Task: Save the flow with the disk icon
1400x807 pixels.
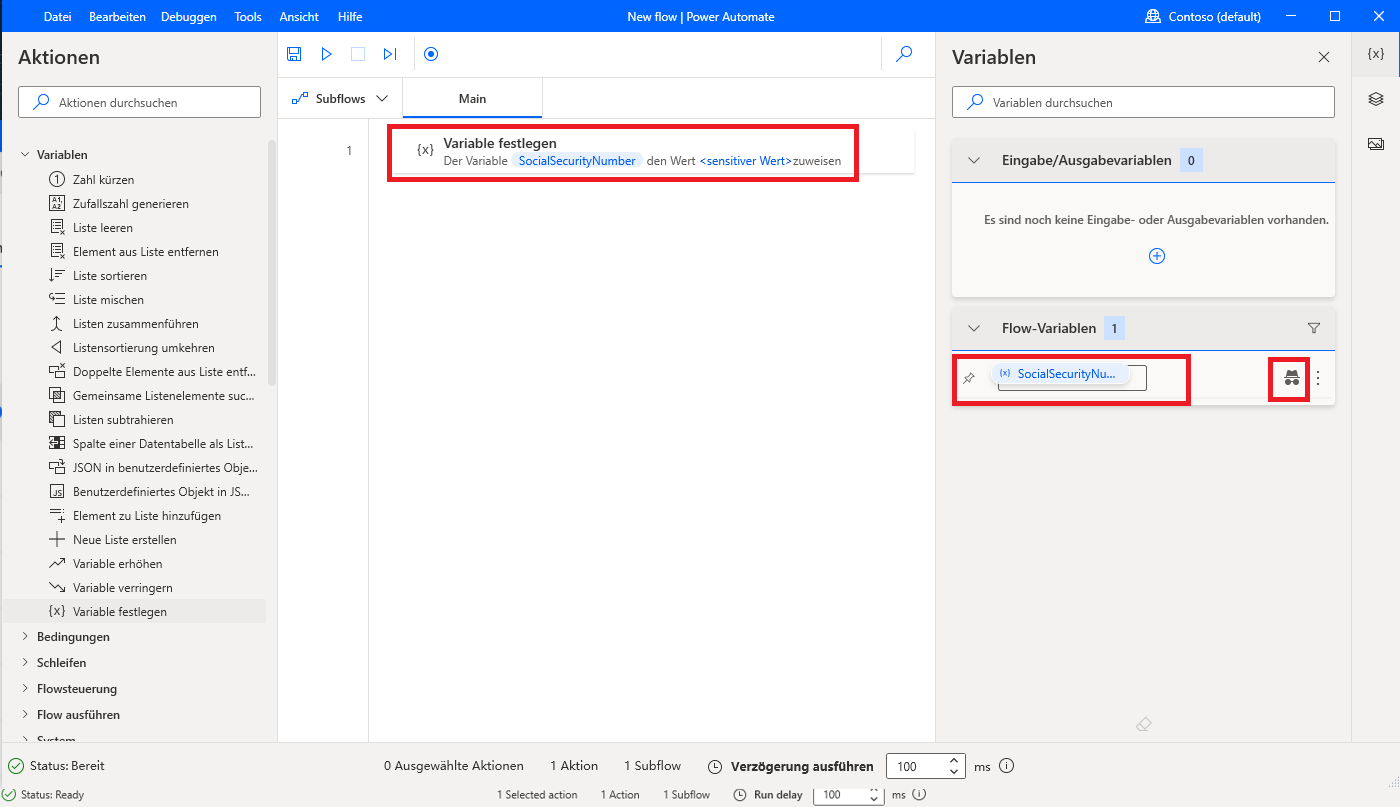Action: (x=294, y=54)
